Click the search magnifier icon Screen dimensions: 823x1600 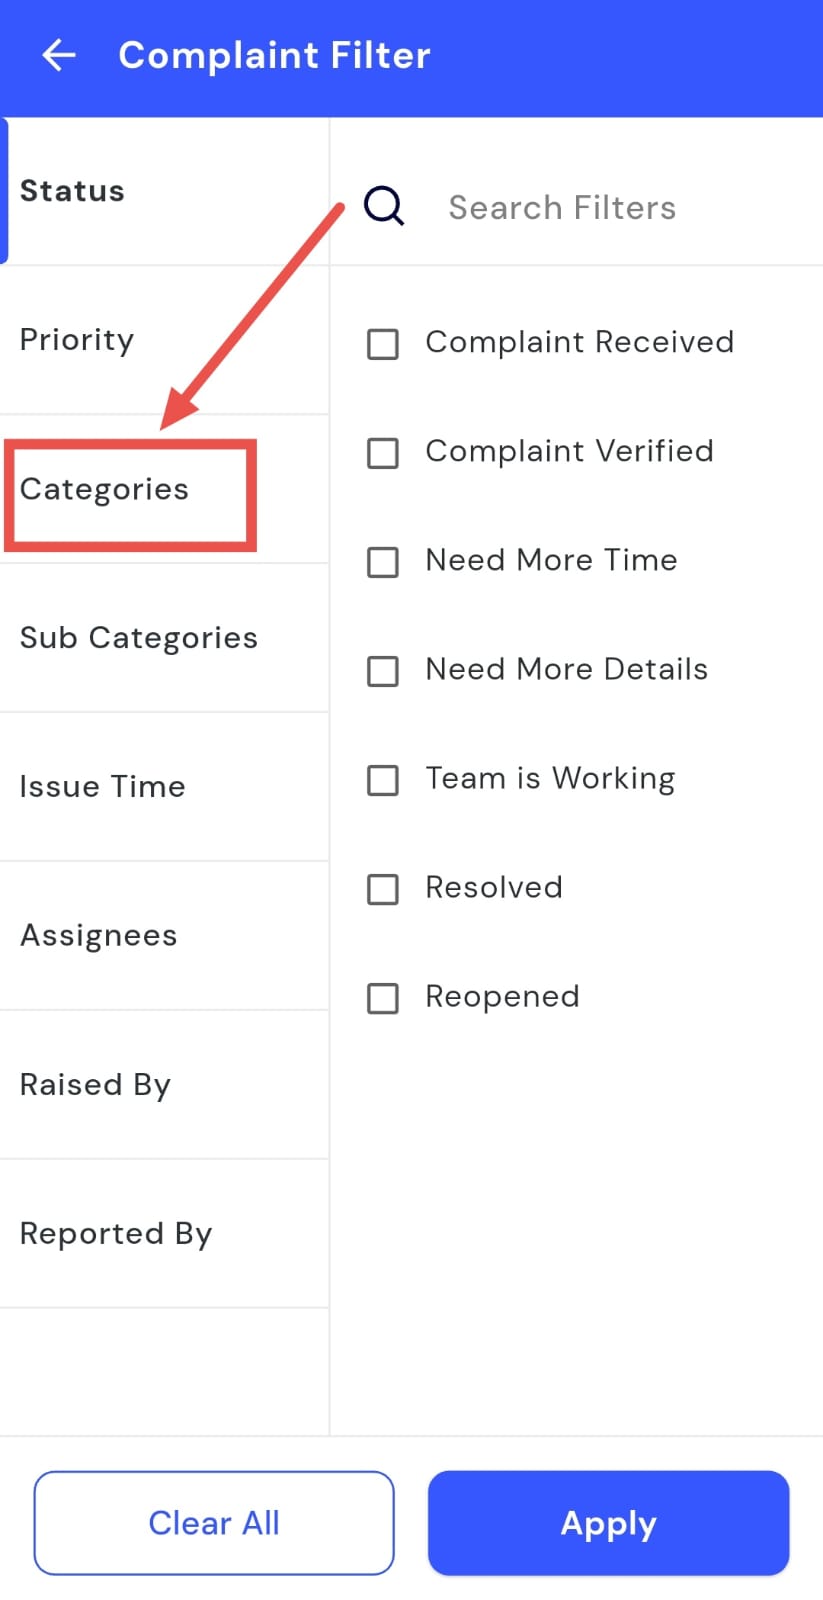(384, 206)
